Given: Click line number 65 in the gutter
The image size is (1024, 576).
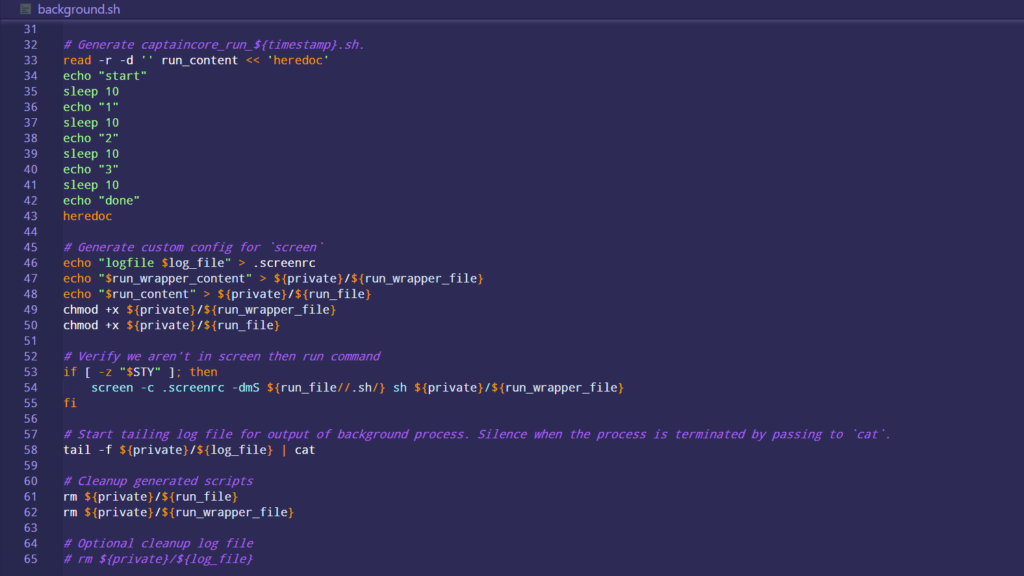Looking at the screenshot, I should click(x=29, y=559).
